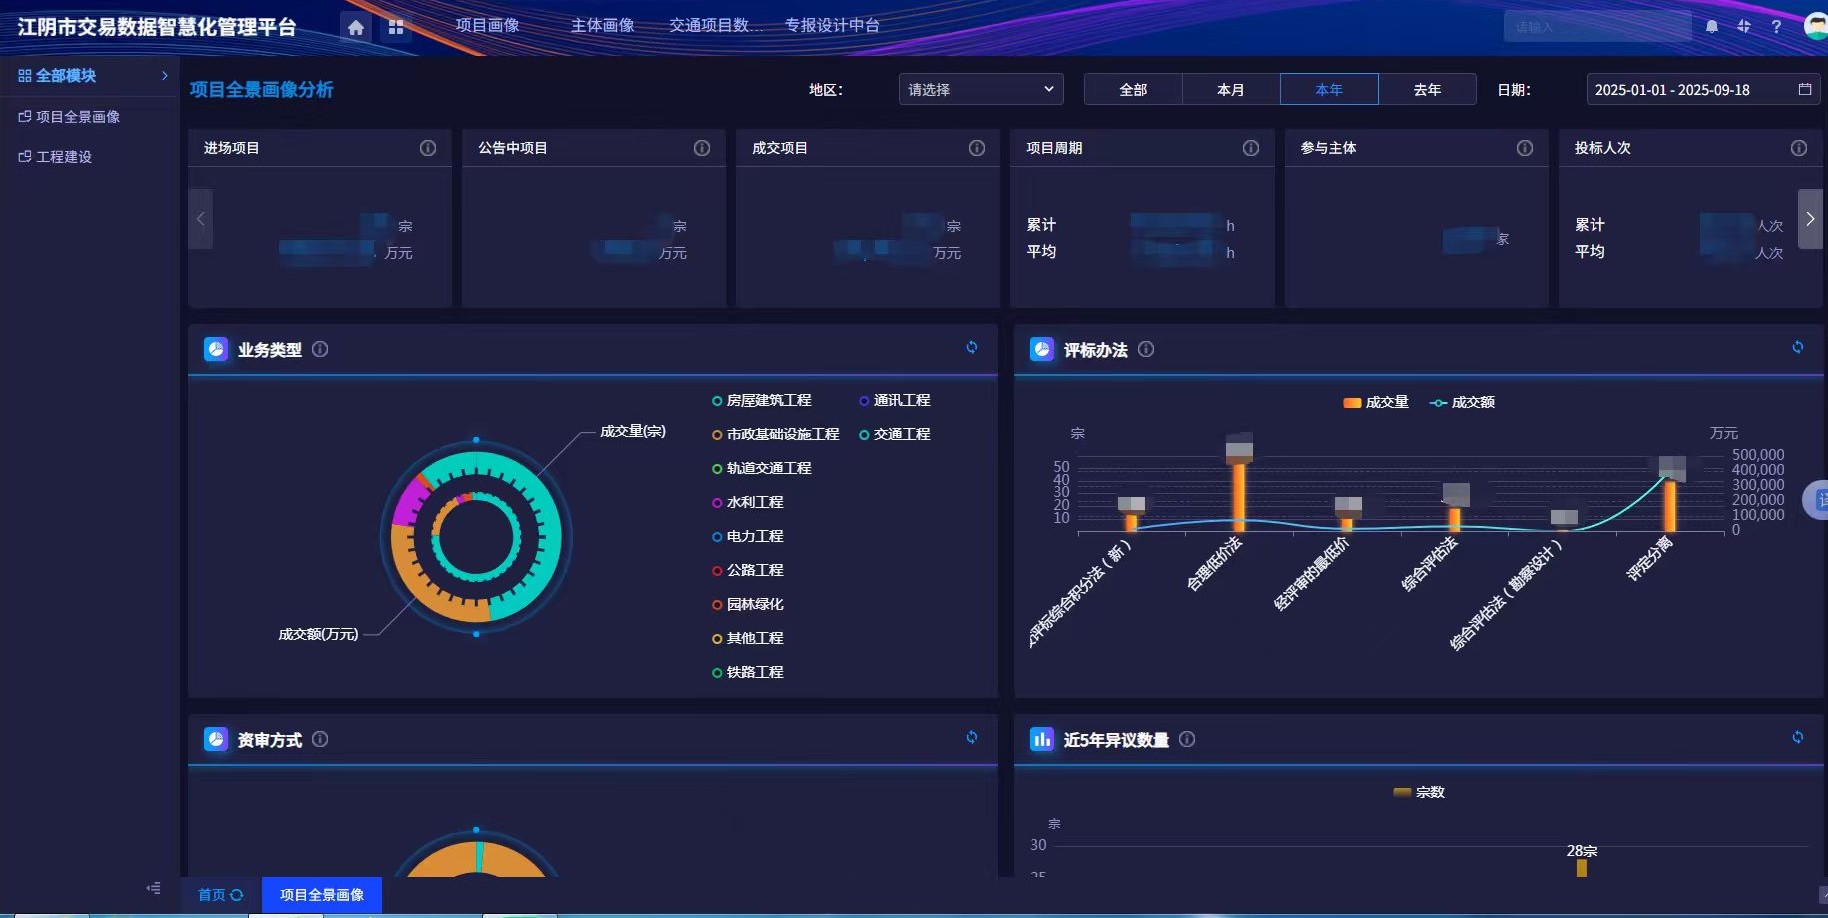Refresh the 评标办法 chart panel
Viewport: 1828px width, 918px height.
coord(1797,347)
